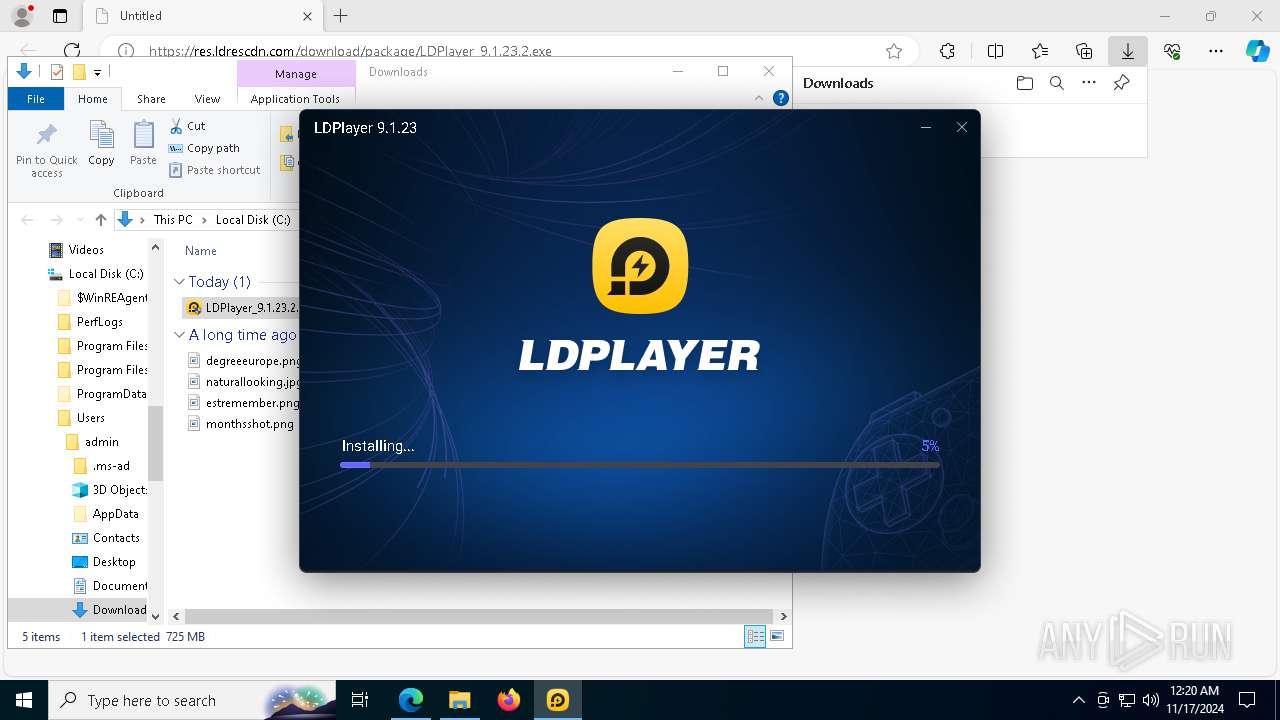Image resolution: width=1280 pixels, height=720 pixels.
Task: Click Cut in the Clipboard group
Action: (187, 126)
